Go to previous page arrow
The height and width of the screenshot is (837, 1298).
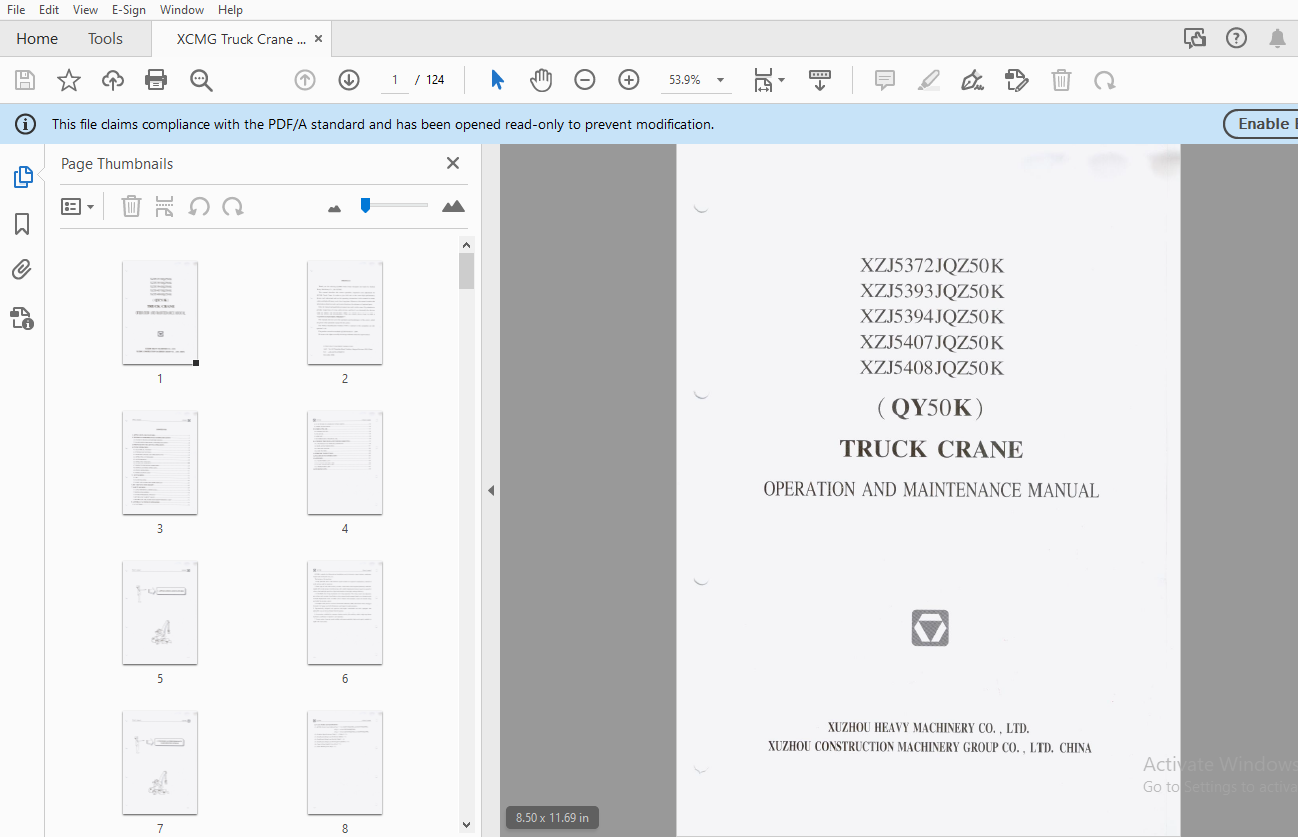305,80
